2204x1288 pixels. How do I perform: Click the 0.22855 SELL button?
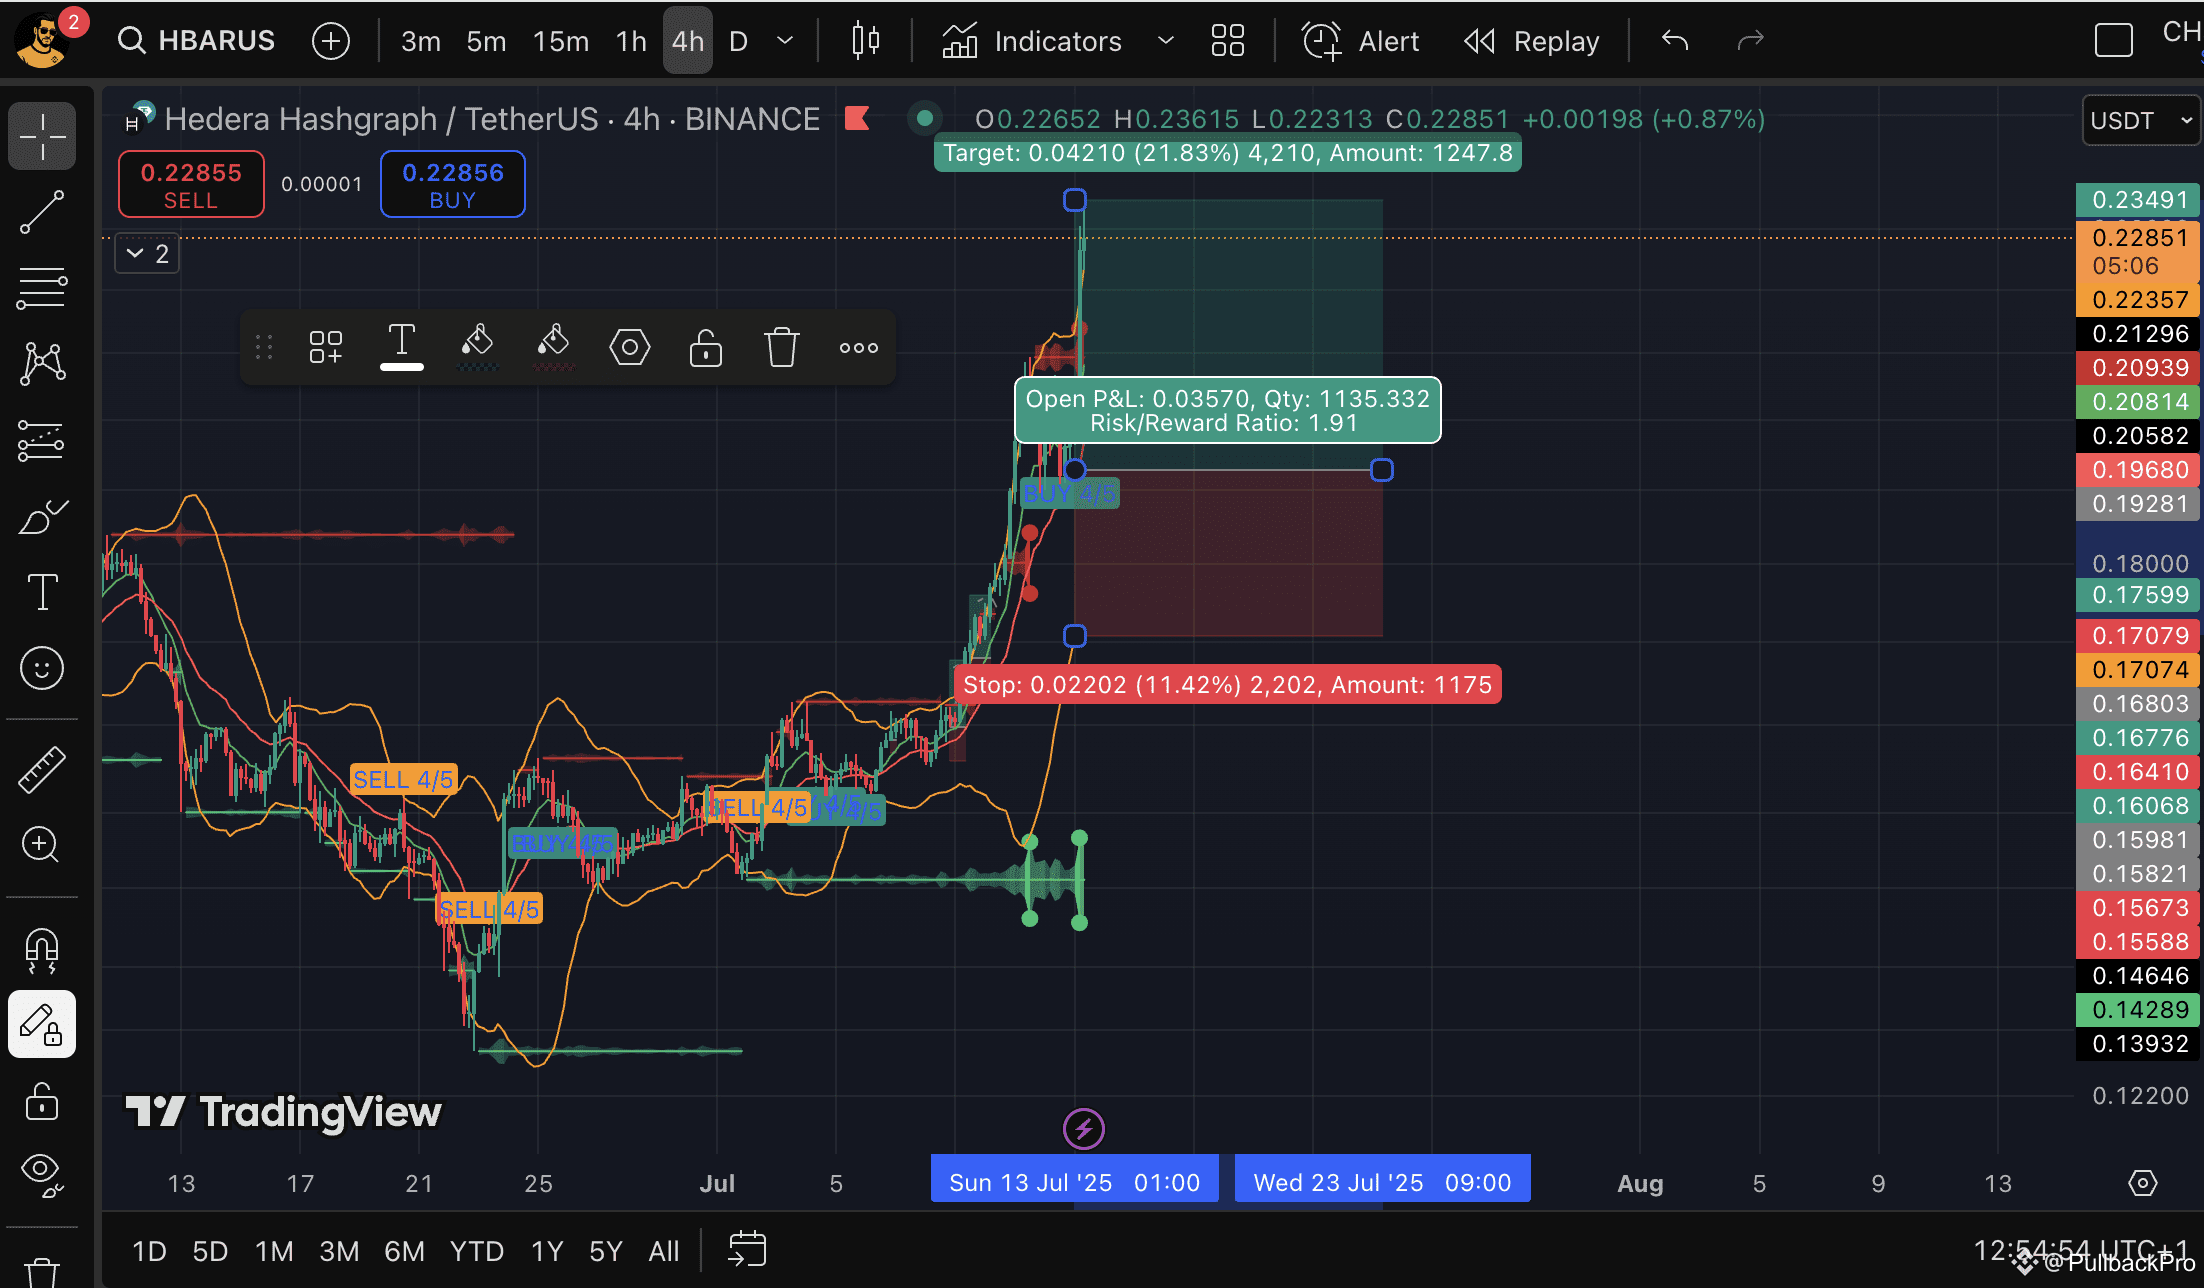pyautogui.click(x=191, y=184)
